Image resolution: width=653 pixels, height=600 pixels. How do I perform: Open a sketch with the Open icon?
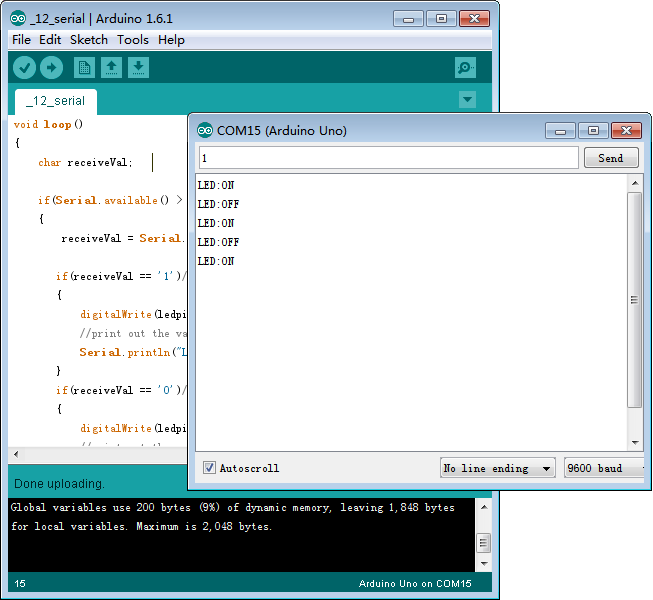coord(111,67)
